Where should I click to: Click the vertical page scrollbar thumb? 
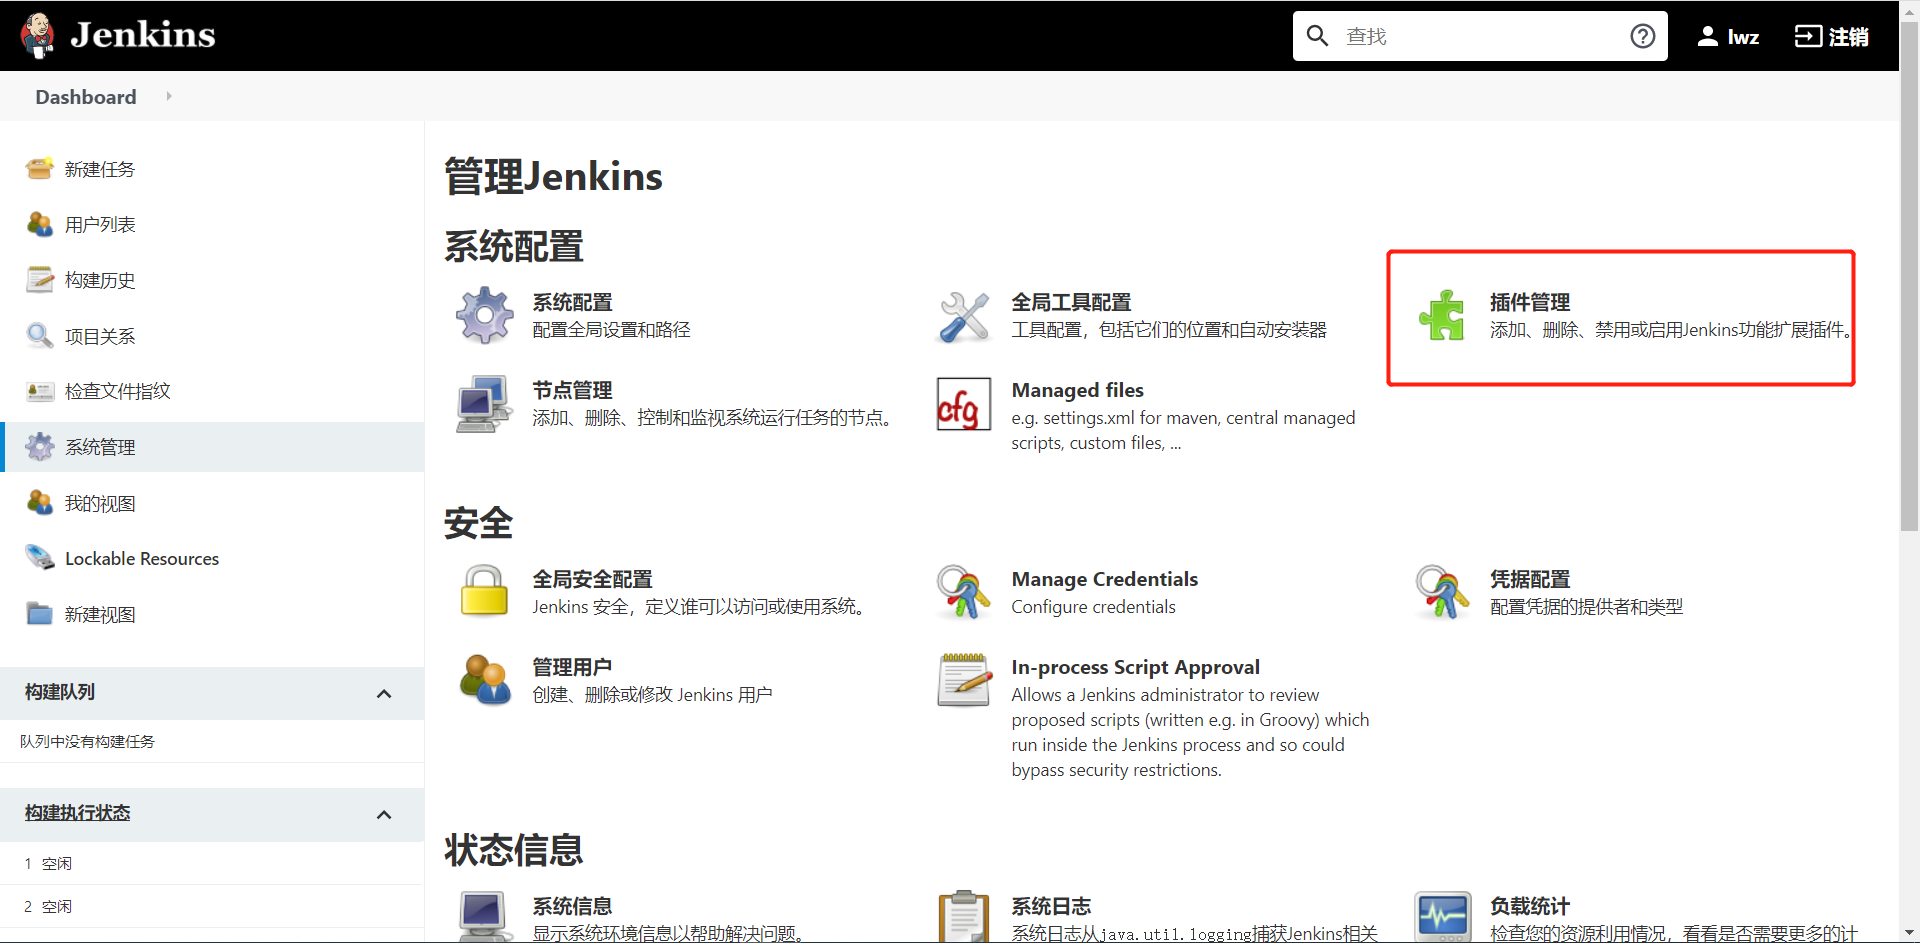coord(1909,275)
